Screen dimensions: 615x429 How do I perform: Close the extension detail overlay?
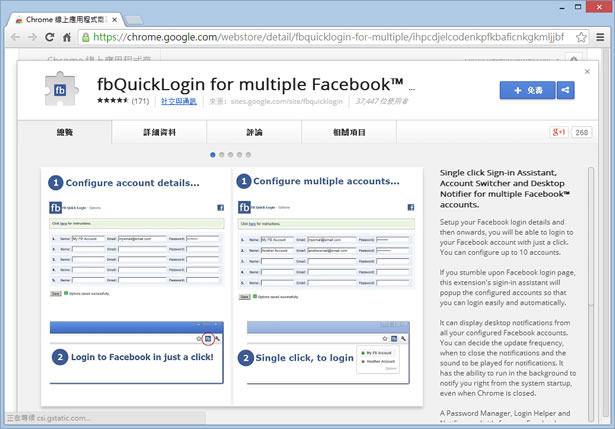coord(587,71)
